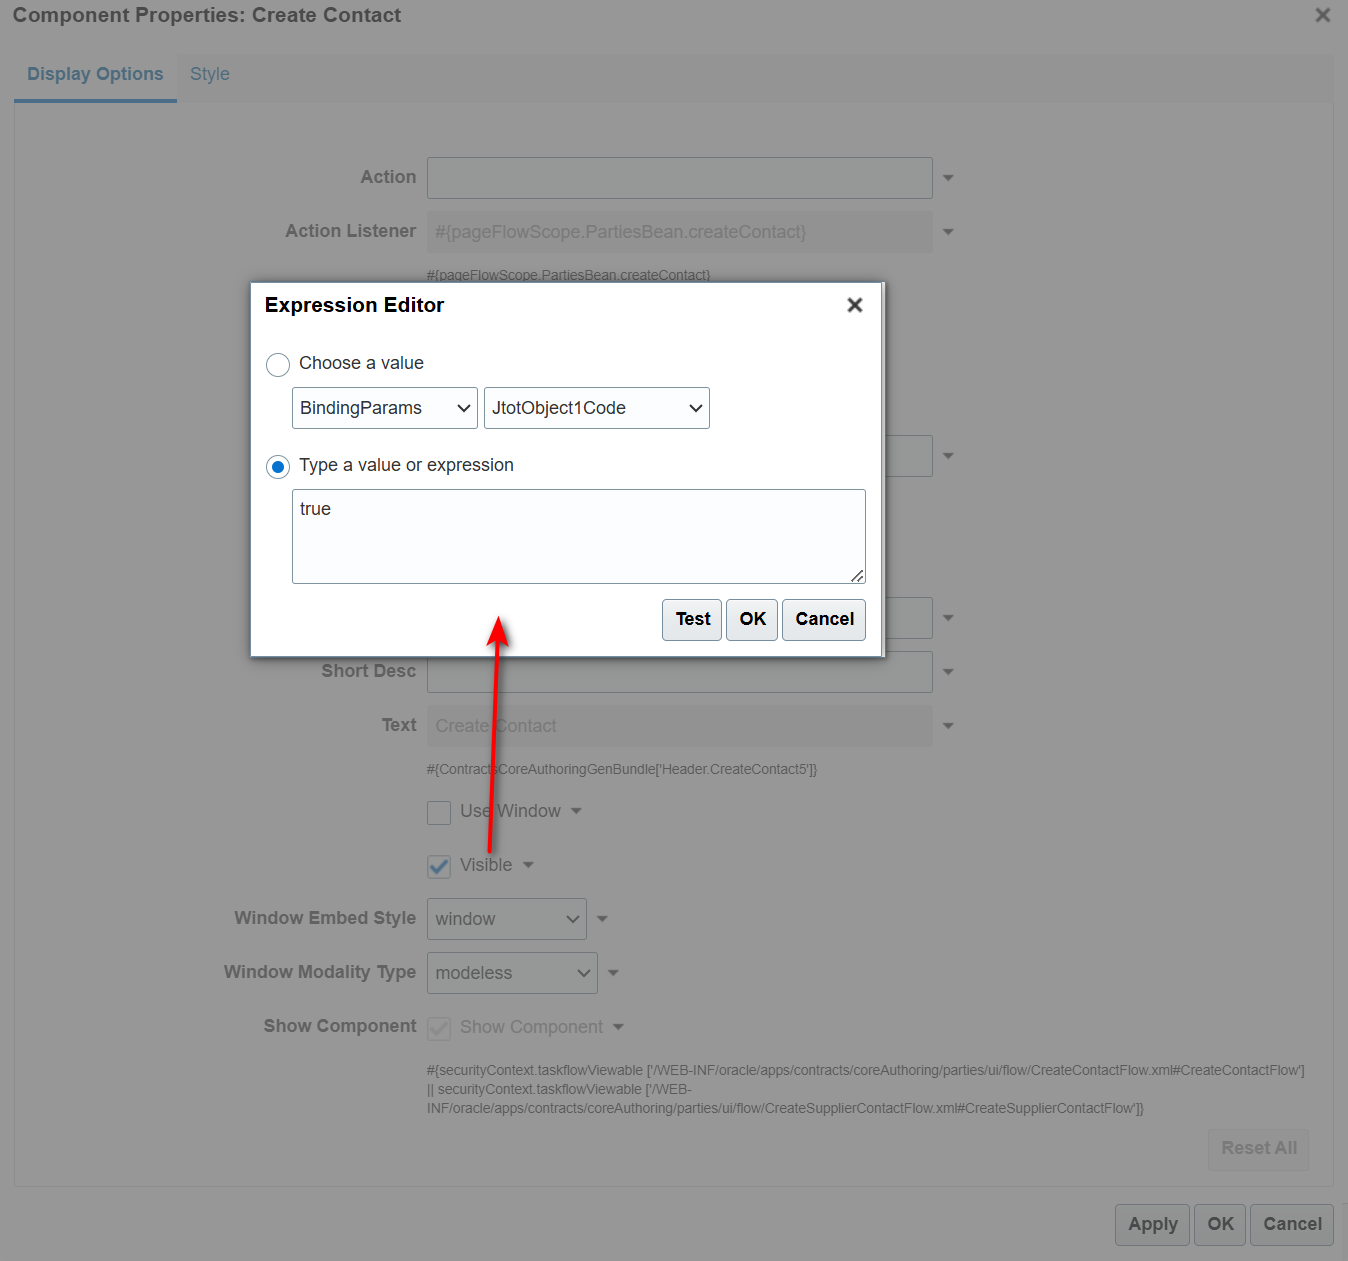Open the Window Modality Type dropdown
The image size is (1348, 1261).
pyautogui.click(x=512, y=973)
